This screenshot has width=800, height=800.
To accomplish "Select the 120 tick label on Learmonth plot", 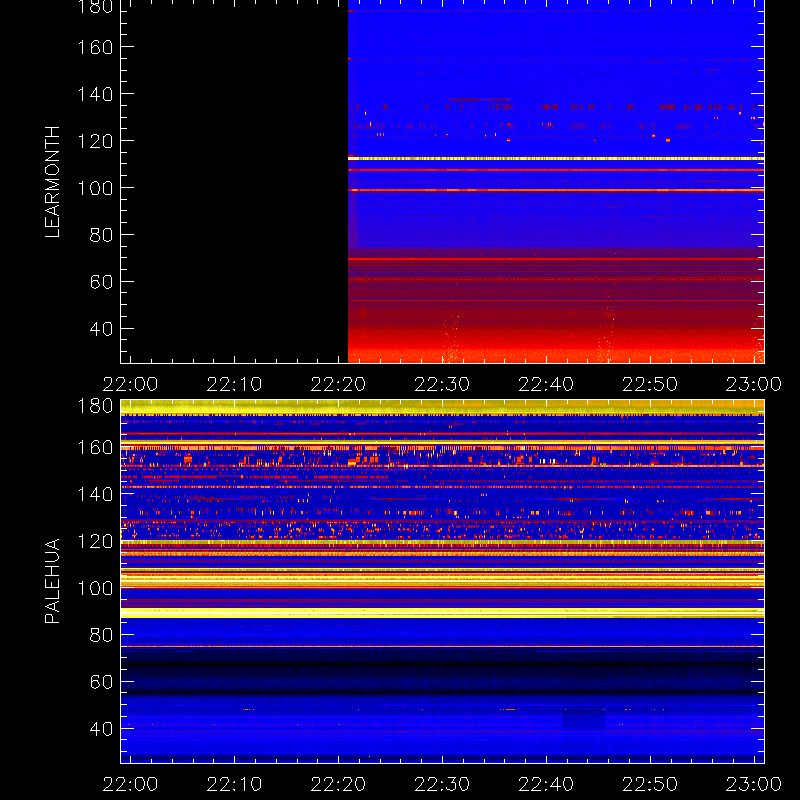I will 95,141.
